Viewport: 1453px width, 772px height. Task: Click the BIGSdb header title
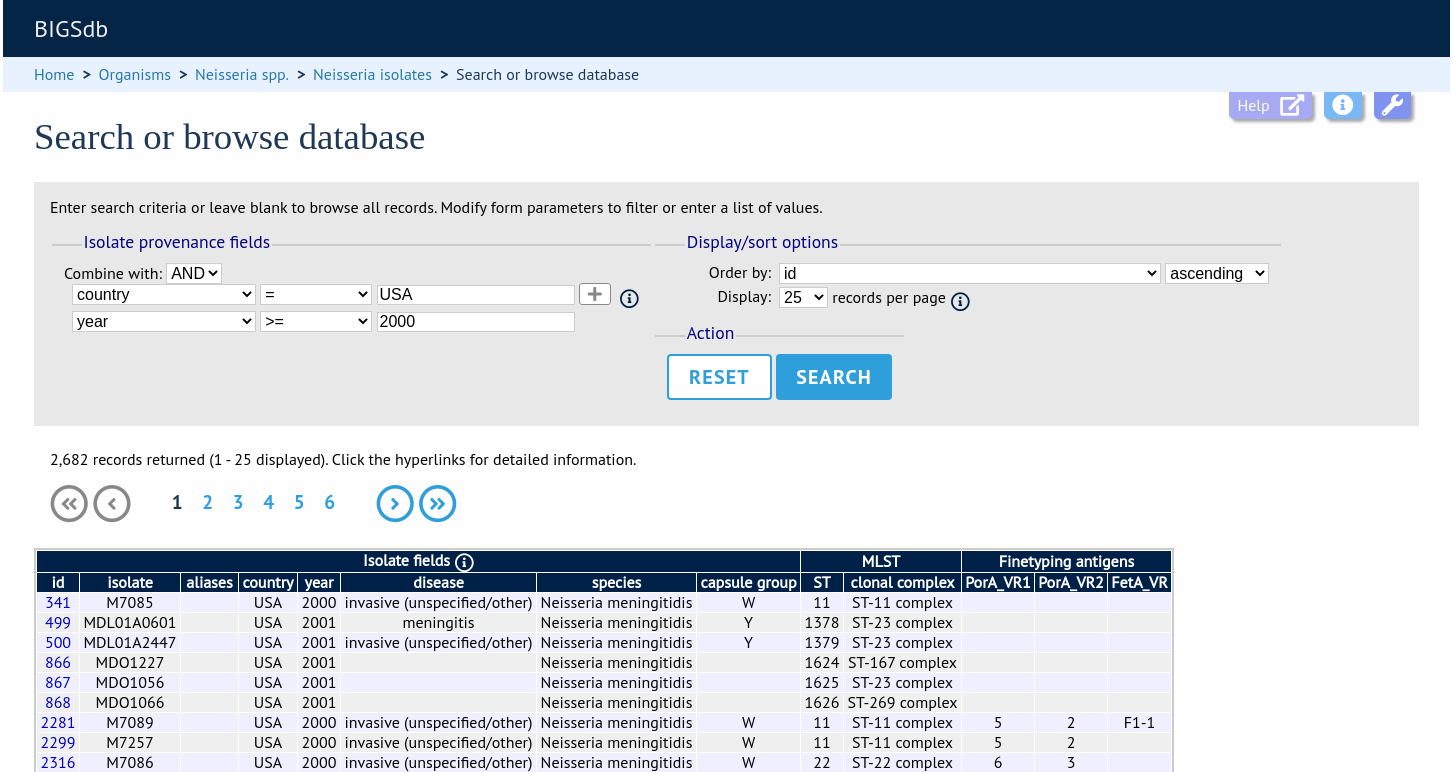(x=71, y=29)
